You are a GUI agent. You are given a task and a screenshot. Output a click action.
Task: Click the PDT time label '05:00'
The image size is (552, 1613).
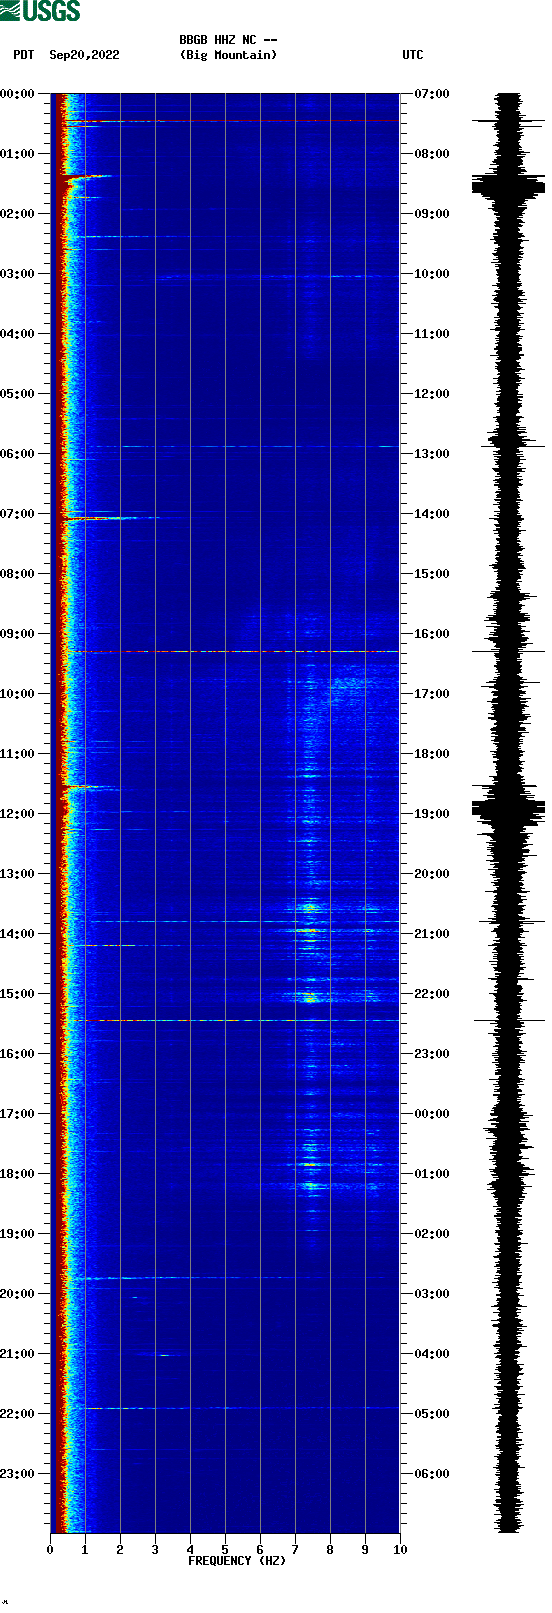tap(18, 394)
